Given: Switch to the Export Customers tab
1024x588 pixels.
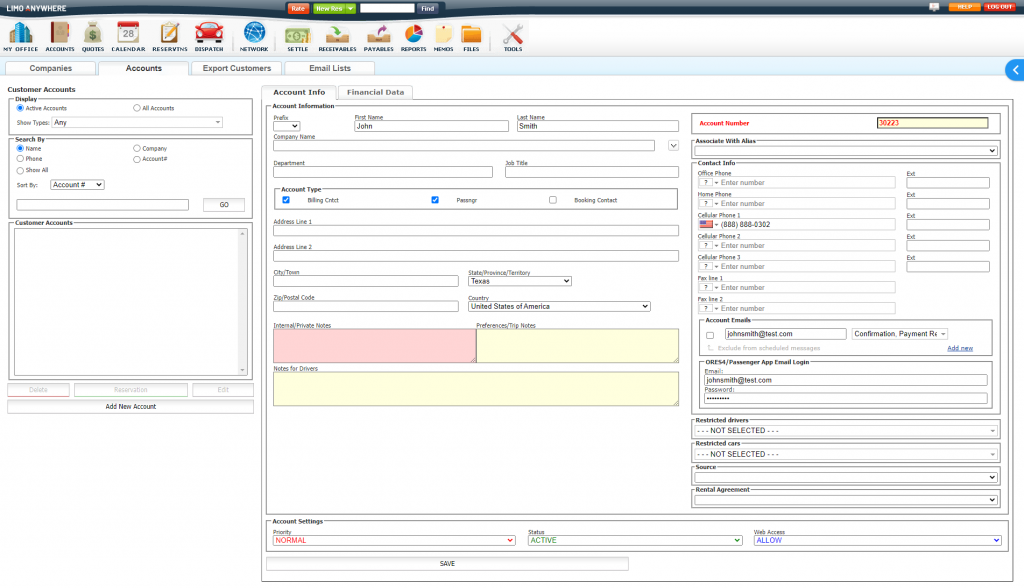Looking at the screenshot, I should pyautogui.click(x=236, y=68).
